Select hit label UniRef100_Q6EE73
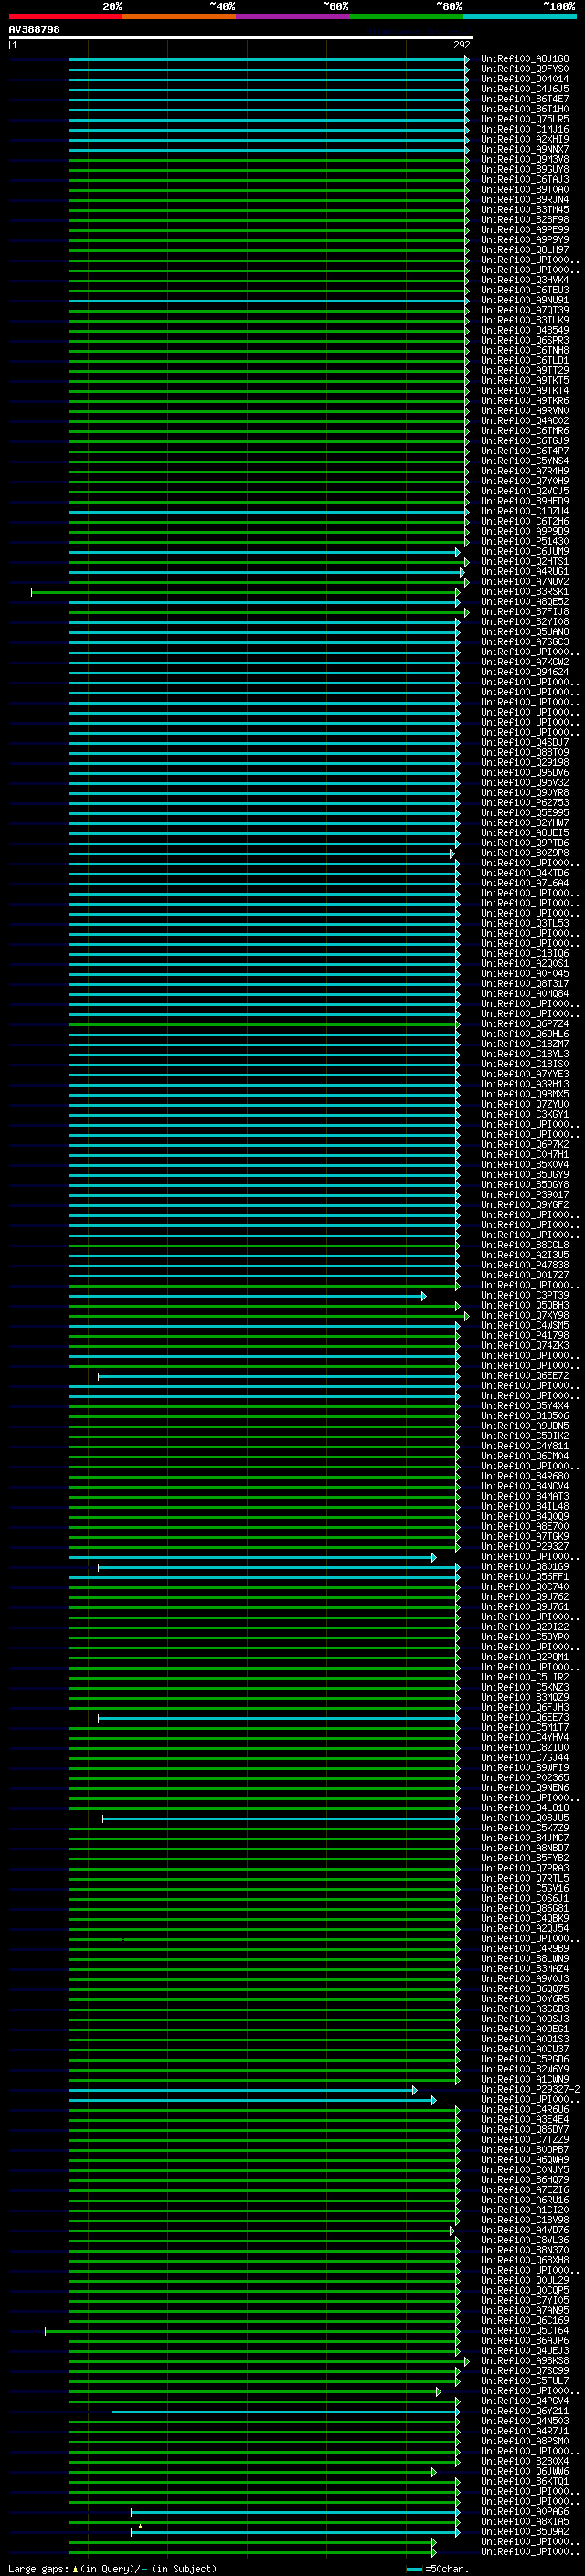The image size is (585, 2576). (525, 1718)
